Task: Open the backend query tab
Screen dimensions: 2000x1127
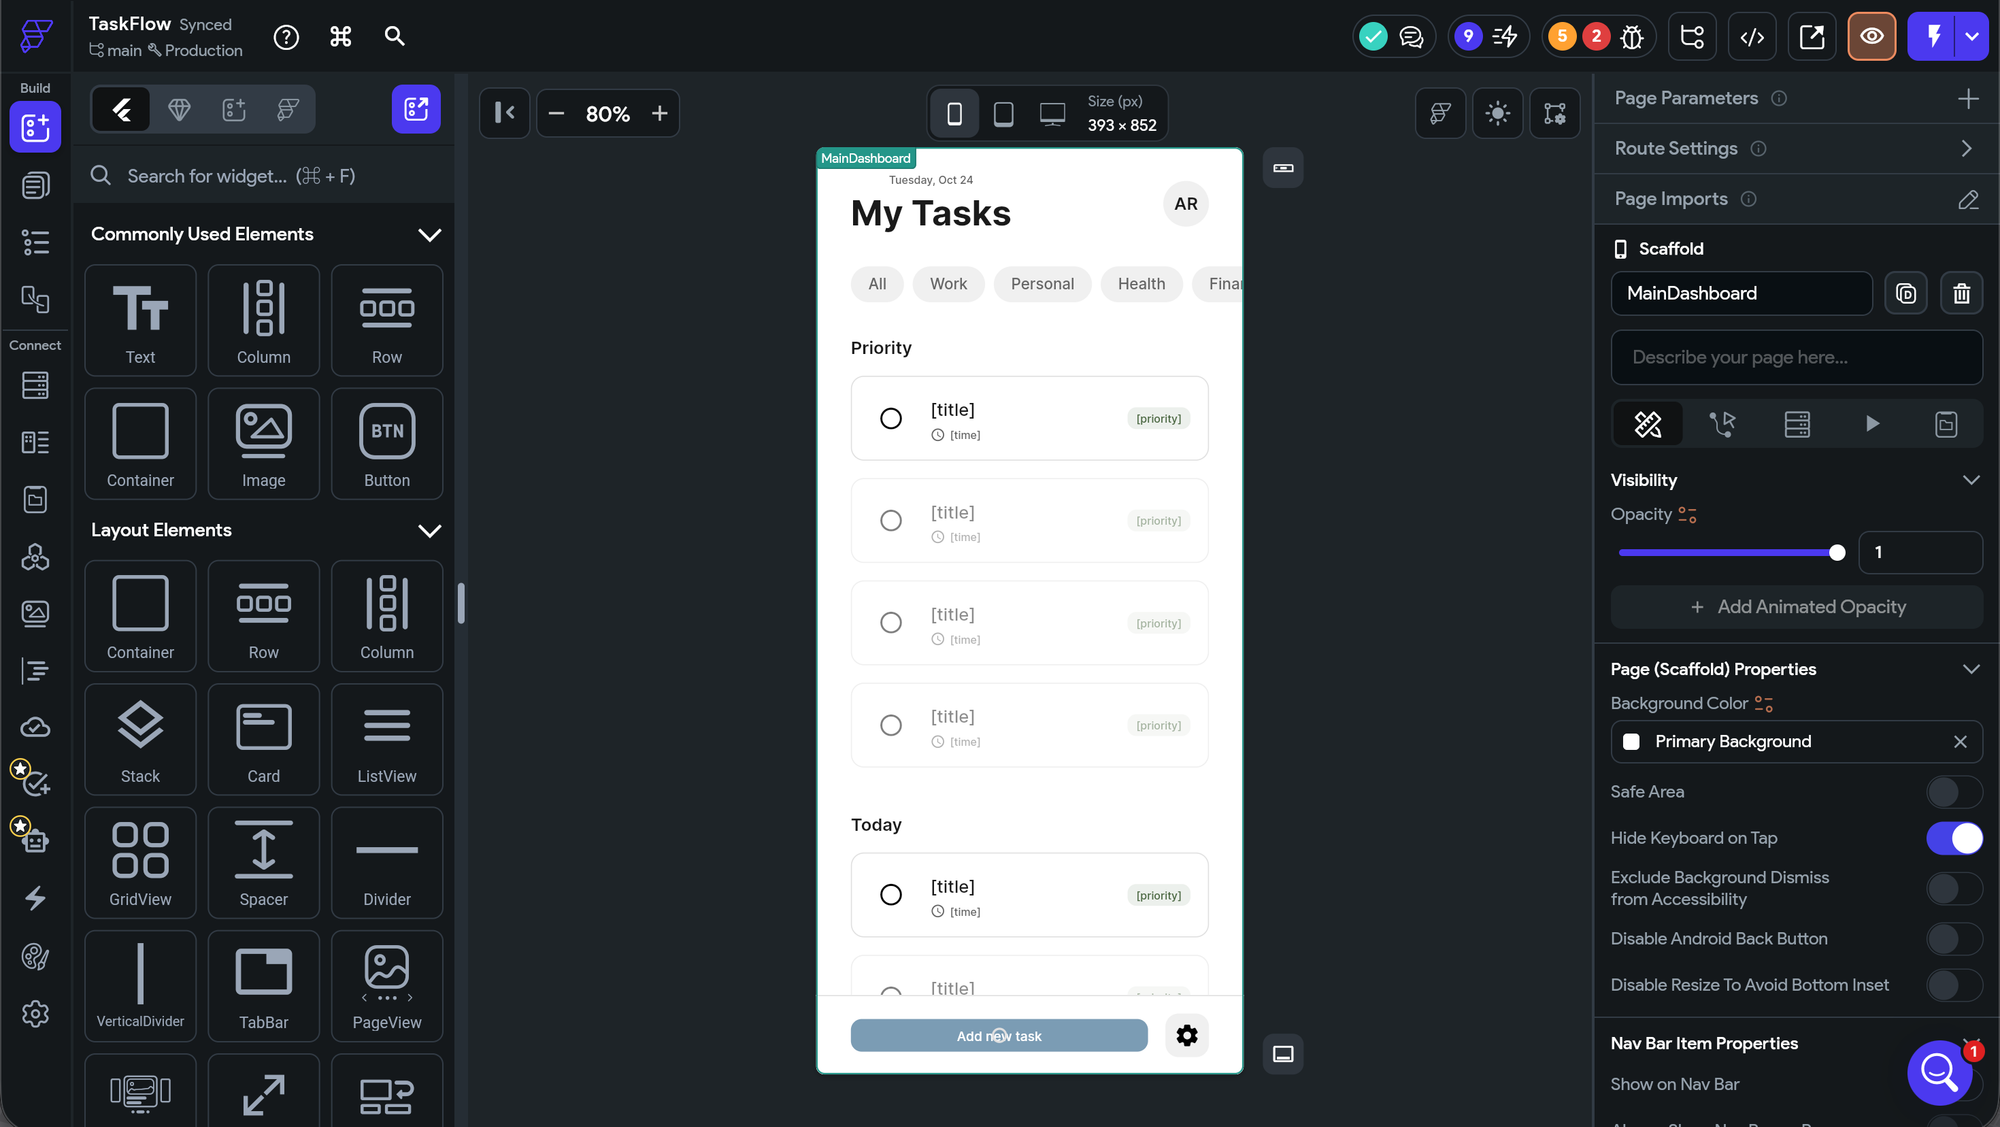Action: coord(1797,424)
